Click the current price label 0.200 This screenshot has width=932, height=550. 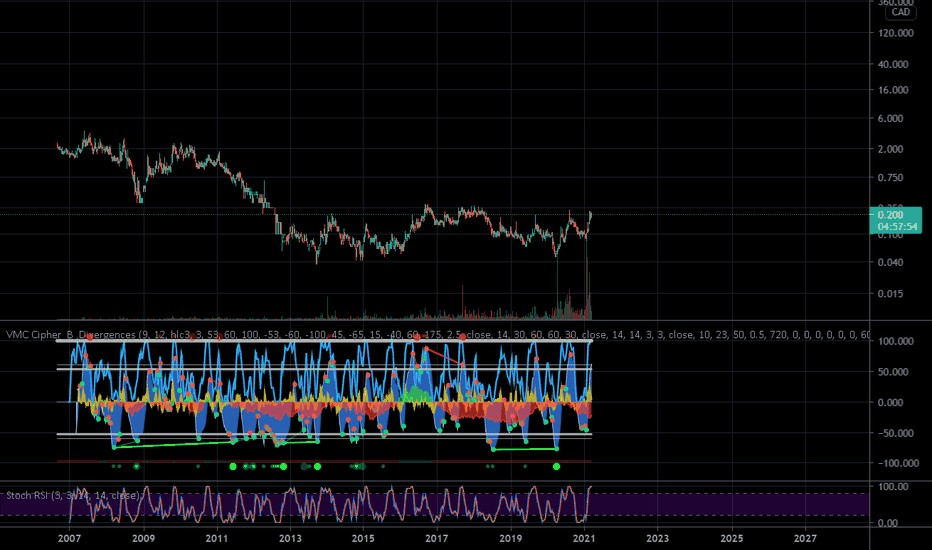click(x=890, y=215)
